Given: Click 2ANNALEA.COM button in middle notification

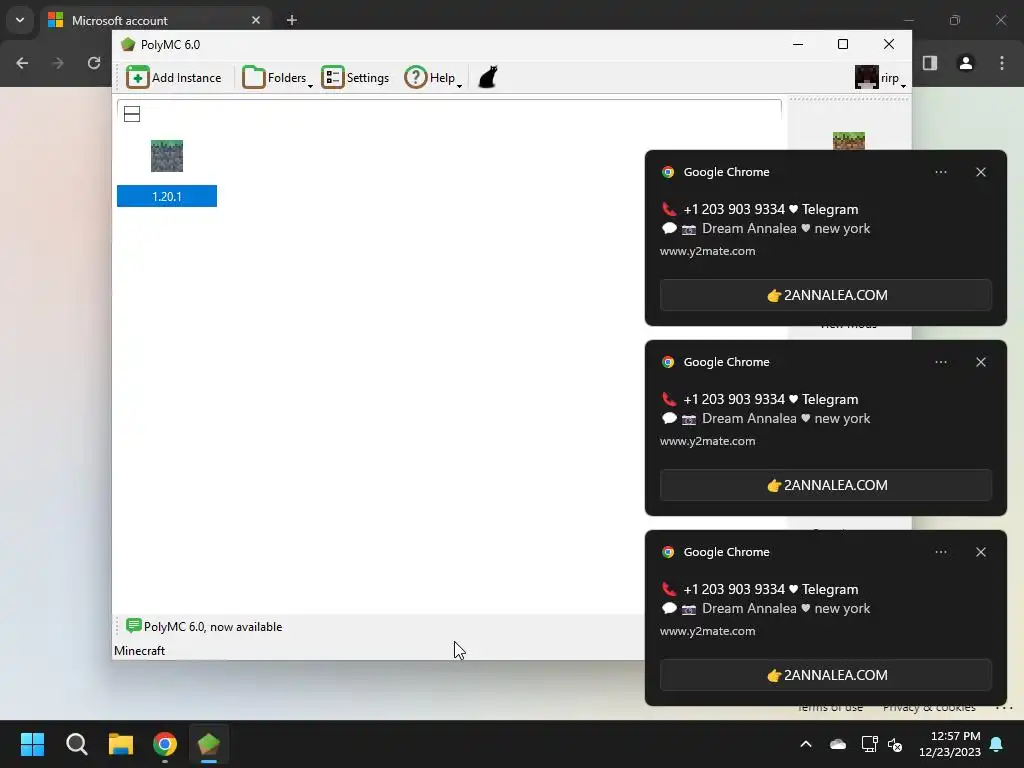Looking at the screenshot, I should [x=825, y=485].
